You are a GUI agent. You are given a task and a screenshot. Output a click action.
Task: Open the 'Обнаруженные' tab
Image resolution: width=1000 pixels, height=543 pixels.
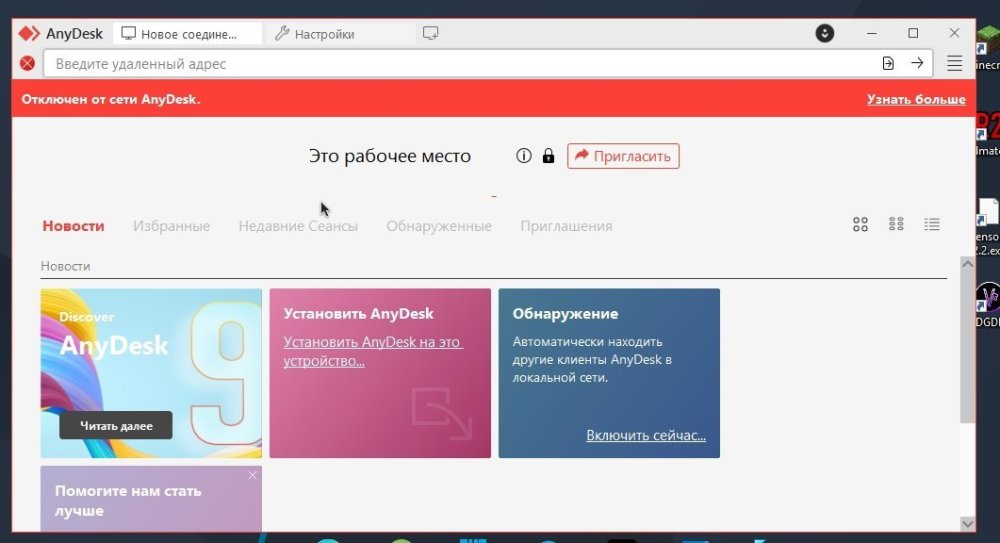(x=439, y=226)
